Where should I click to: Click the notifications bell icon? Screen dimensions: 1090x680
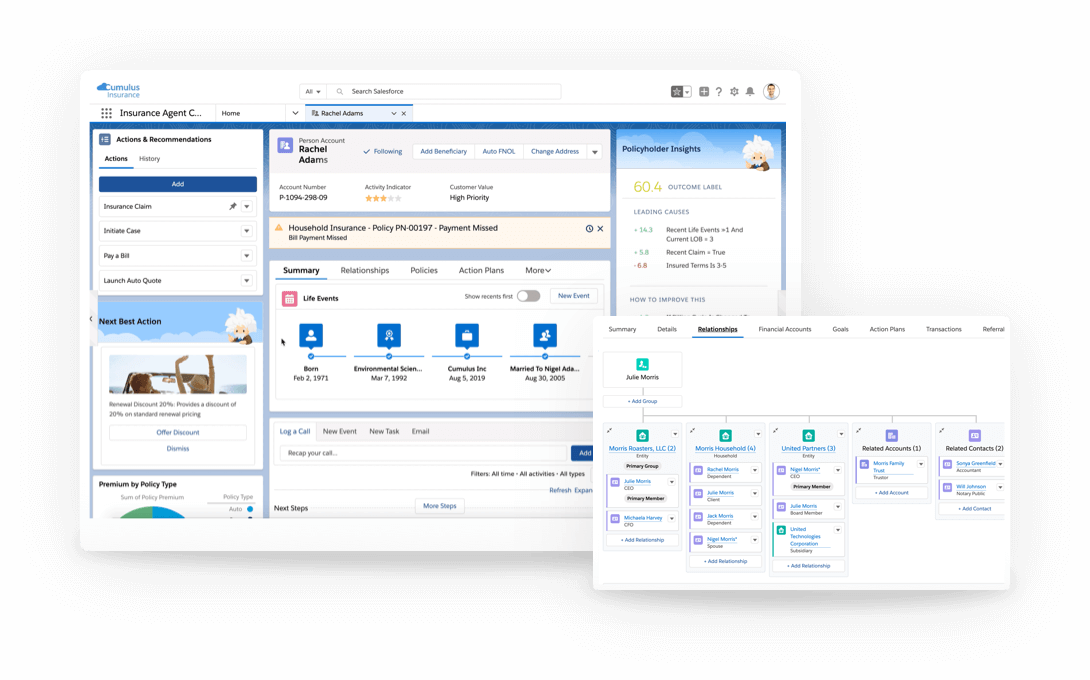pyautogui.click(x=750, y=91)
